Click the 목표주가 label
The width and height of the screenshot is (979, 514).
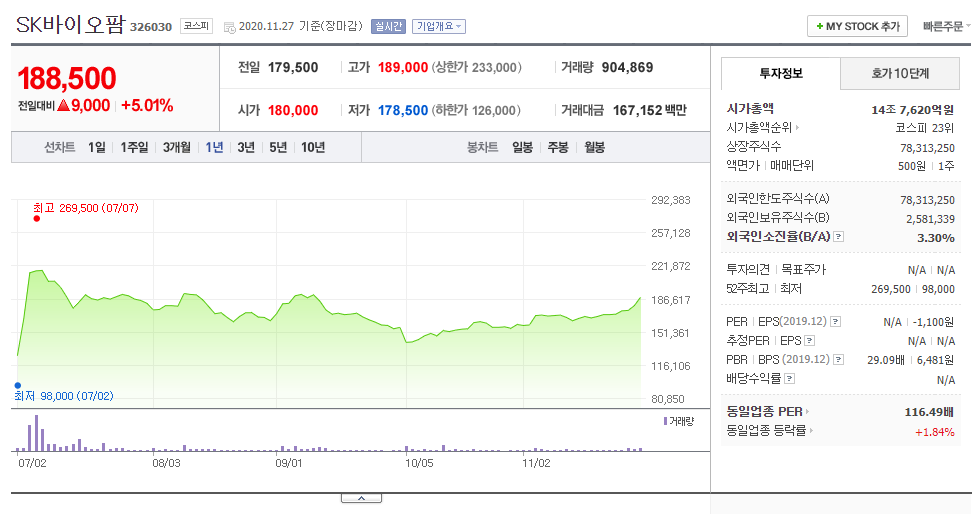click(x=804, y=270)
